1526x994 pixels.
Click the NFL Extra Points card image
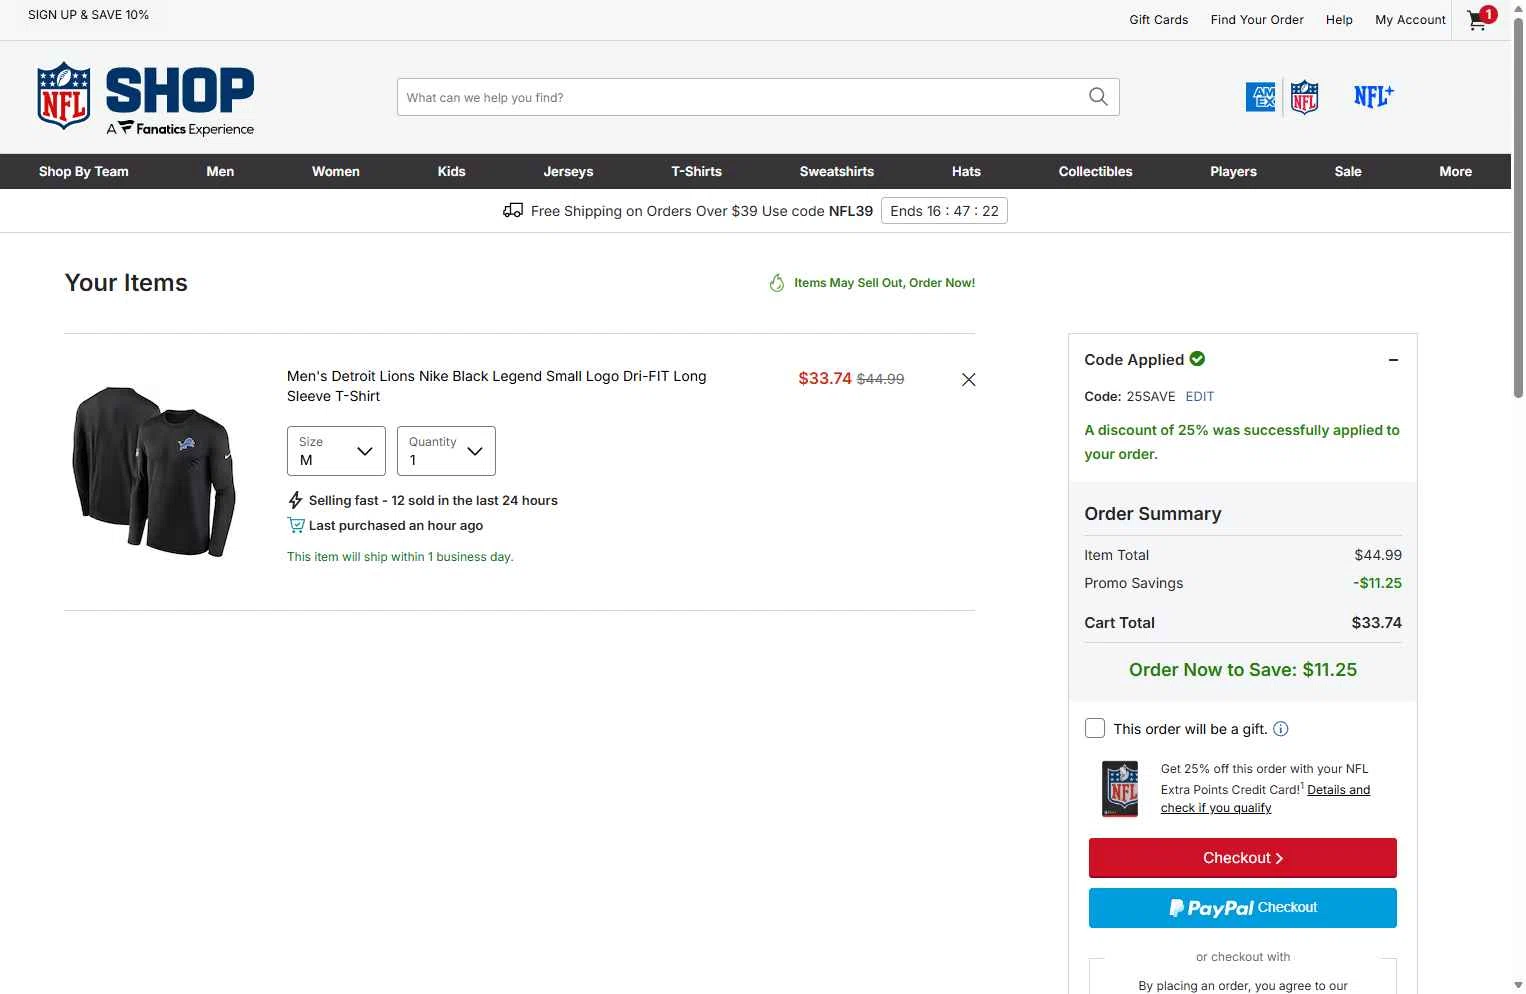(x=1120, y=789)
